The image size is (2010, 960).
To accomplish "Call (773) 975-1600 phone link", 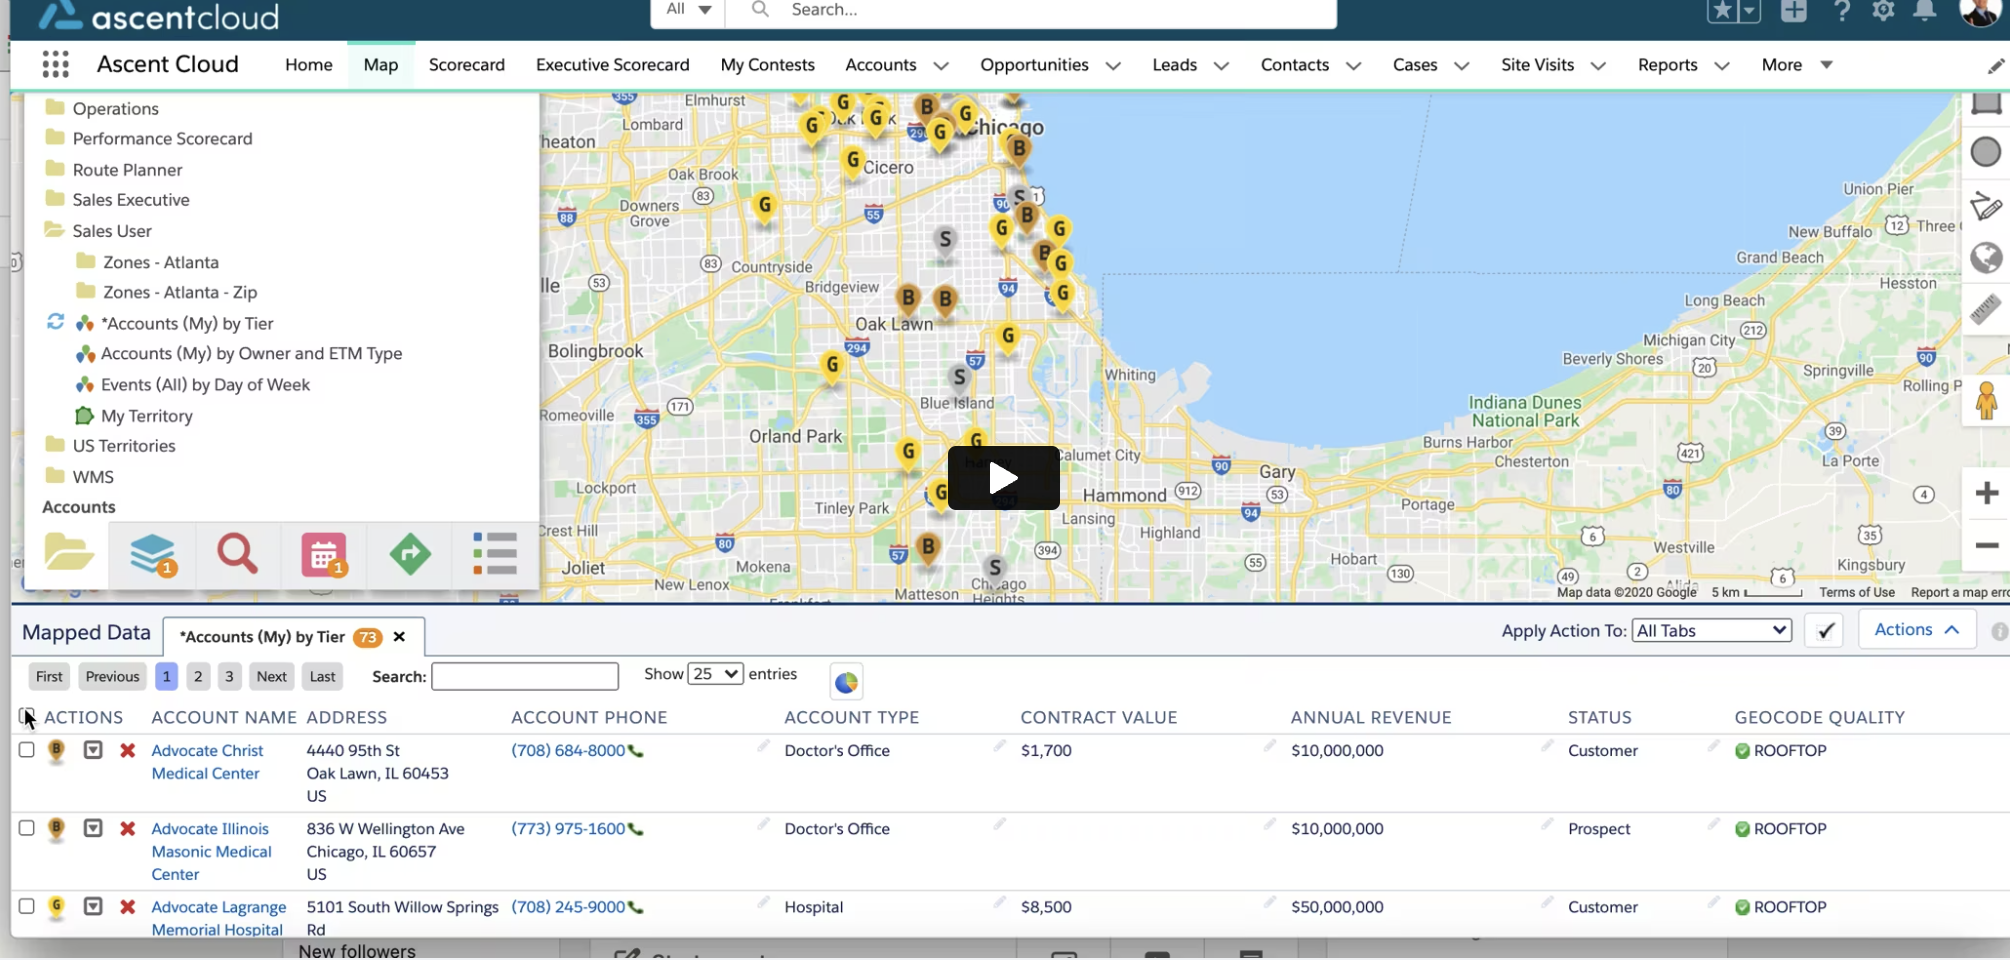I will (568, 829).
